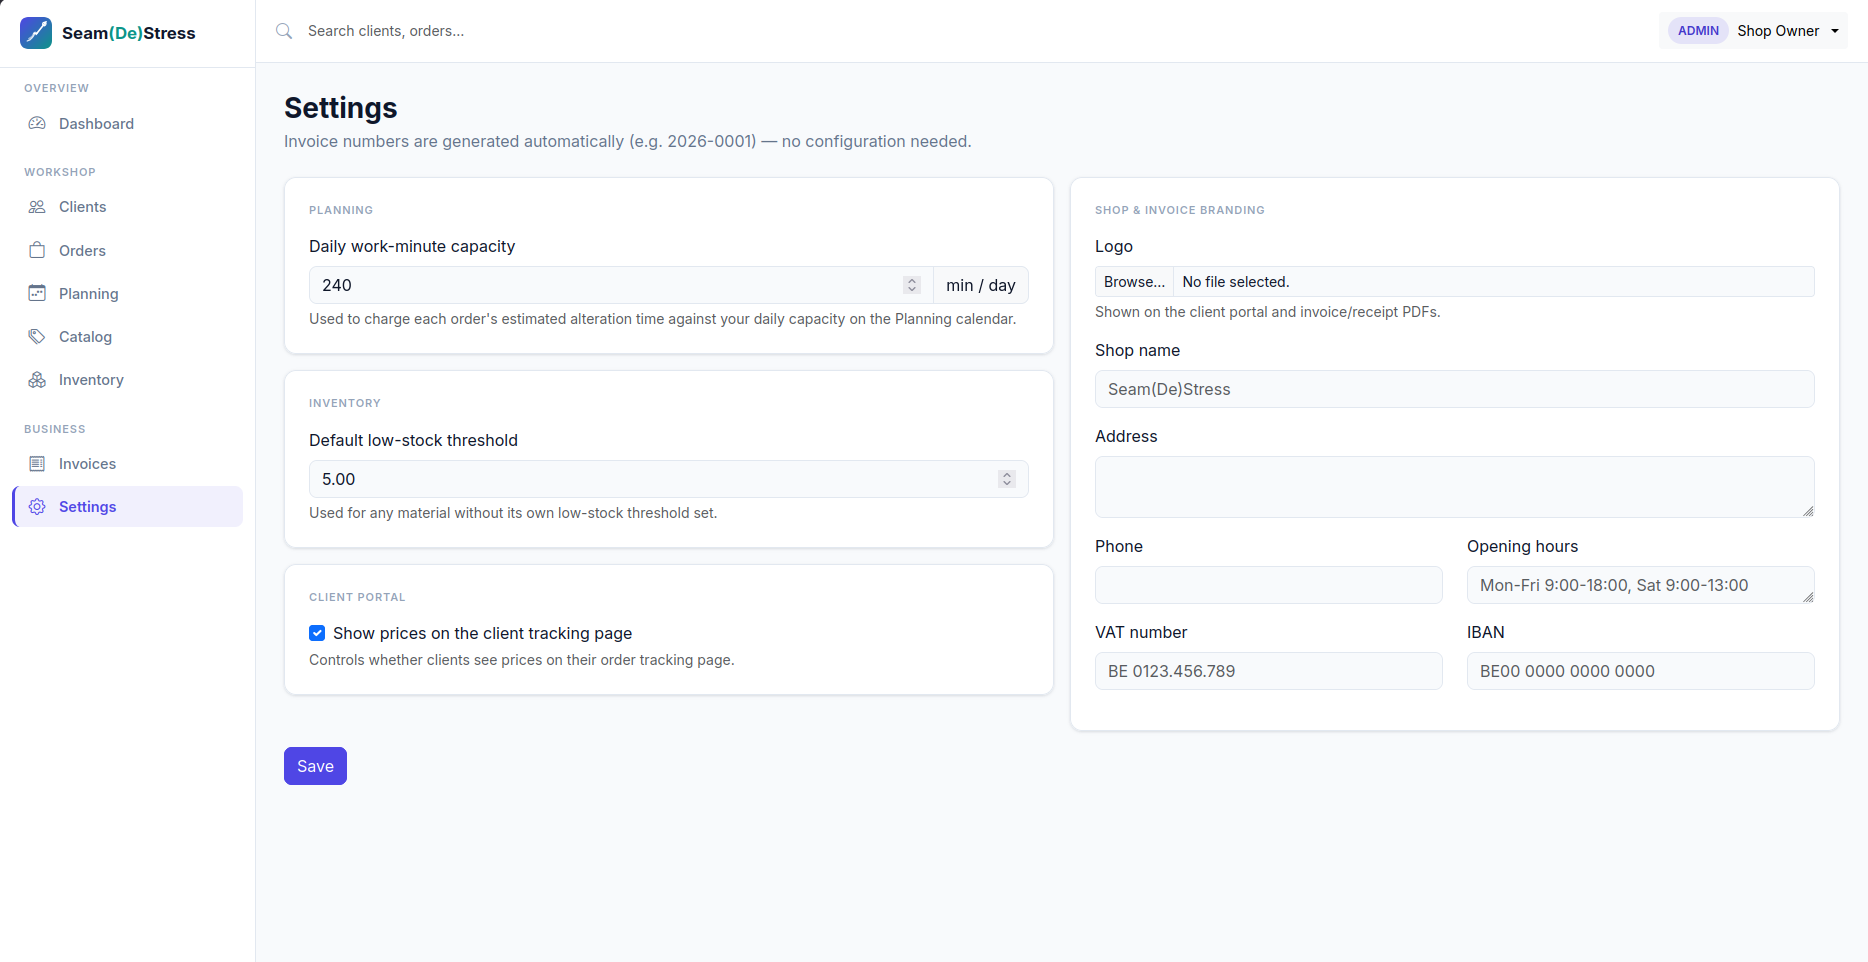
Task: Click the Default low-stock threshold field
Action: [669, 479]
